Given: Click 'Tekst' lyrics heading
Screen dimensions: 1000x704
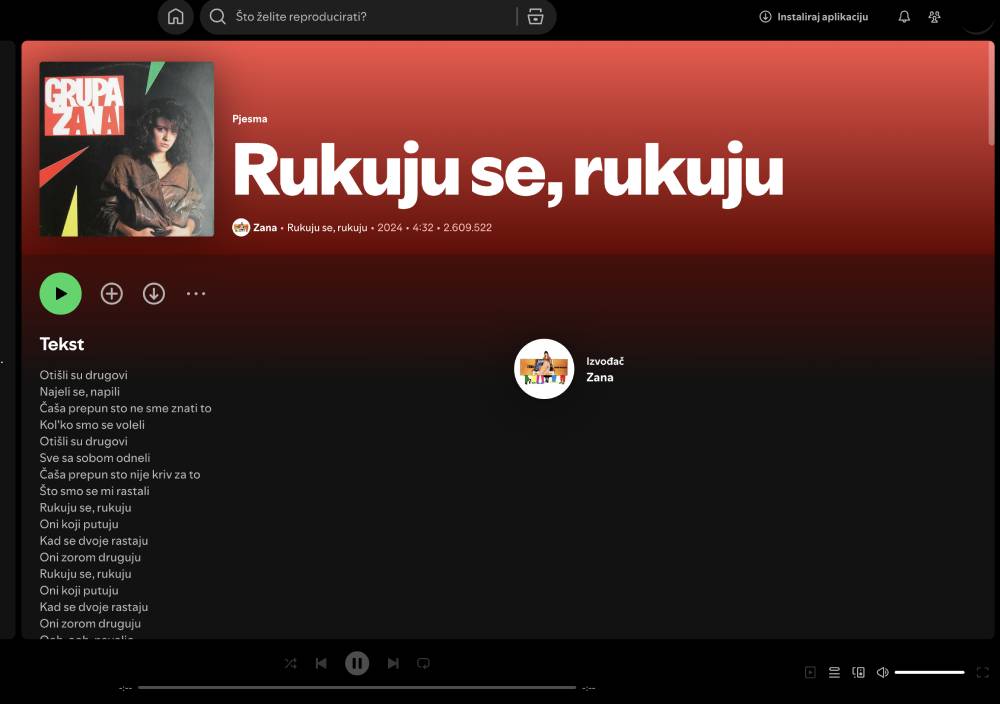Looking at the screenshot, I should pyautogui.click(x=62, y=344).
